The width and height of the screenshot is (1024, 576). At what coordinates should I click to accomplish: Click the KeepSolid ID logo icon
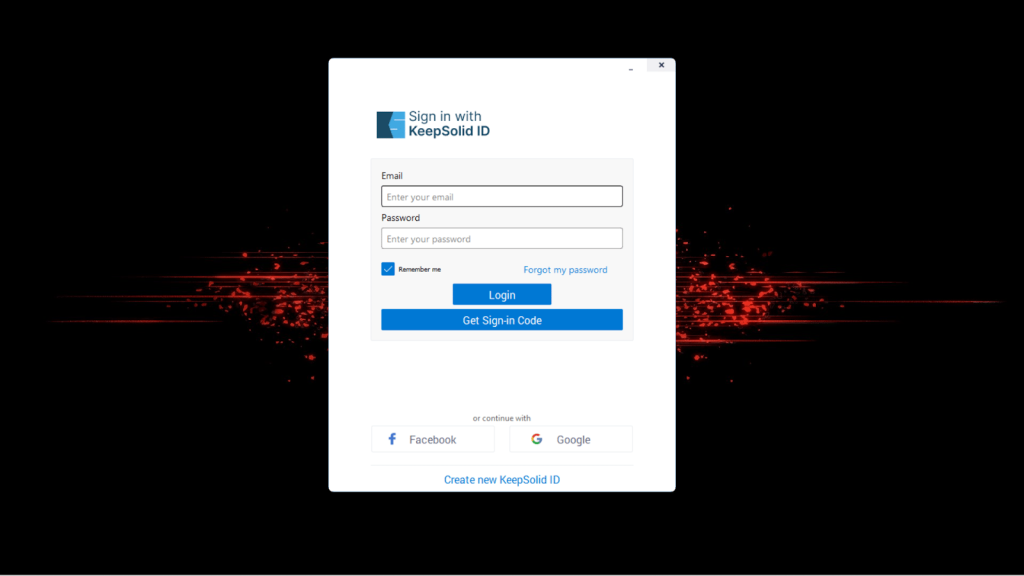(x=391, y=125)
